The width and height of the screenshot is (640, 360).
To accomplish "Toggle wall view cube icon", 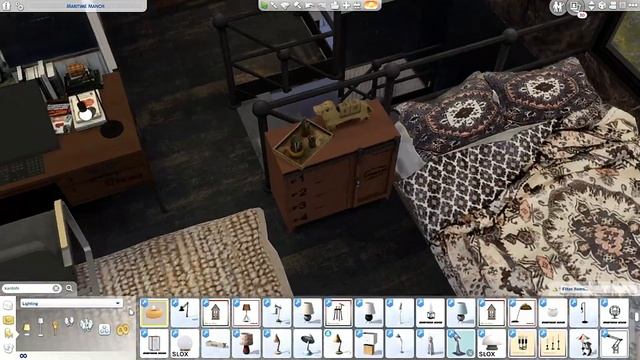I will point(602,6).
